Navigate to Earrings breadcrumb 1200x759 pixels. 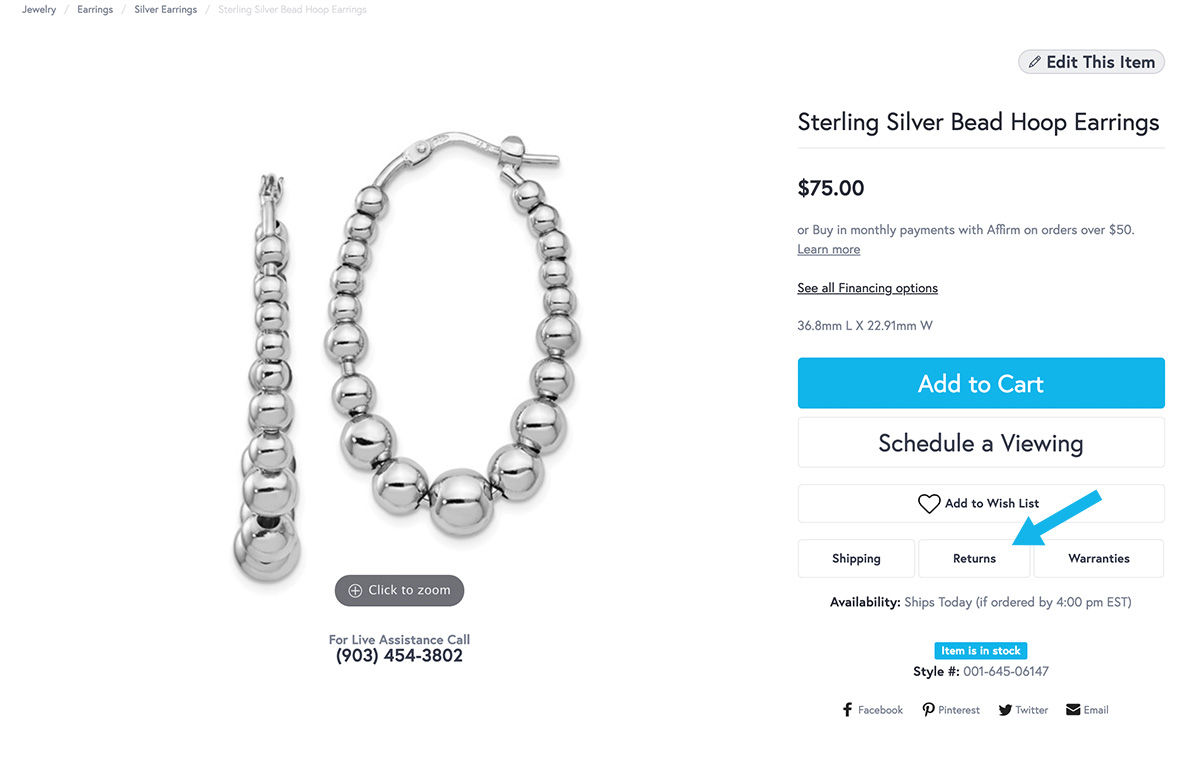pos(95,10)
